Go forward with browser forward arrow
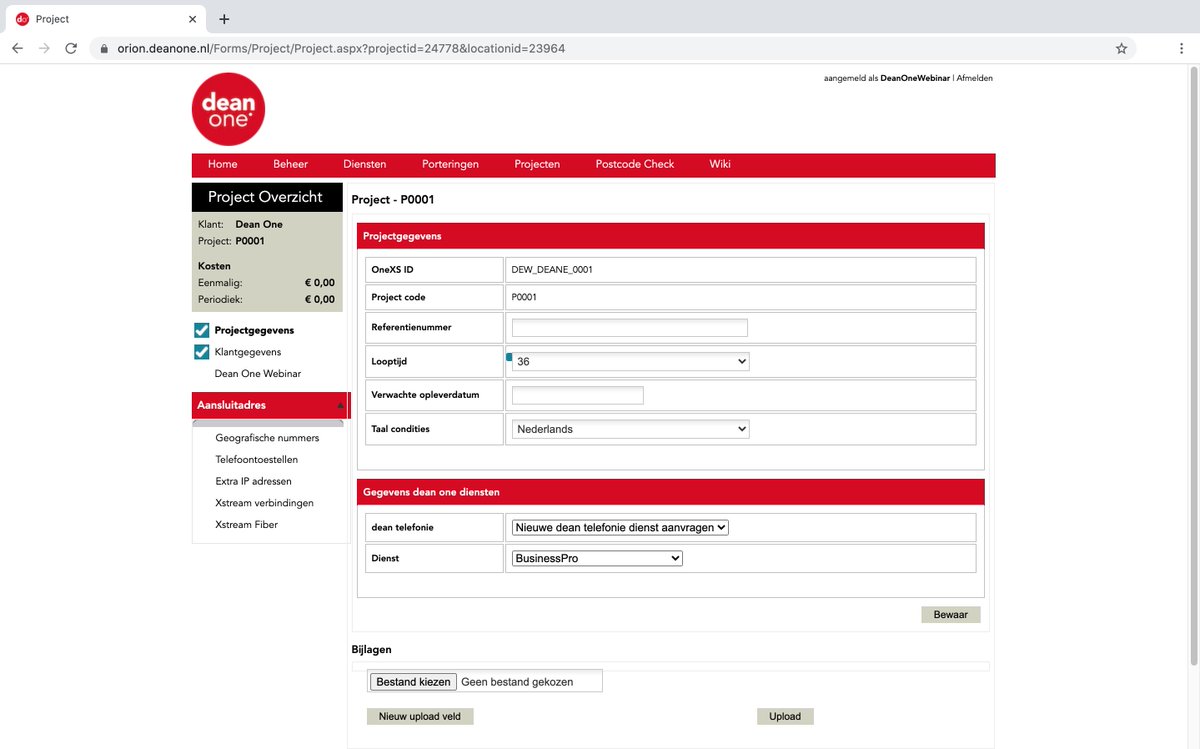 pos(44,48)
